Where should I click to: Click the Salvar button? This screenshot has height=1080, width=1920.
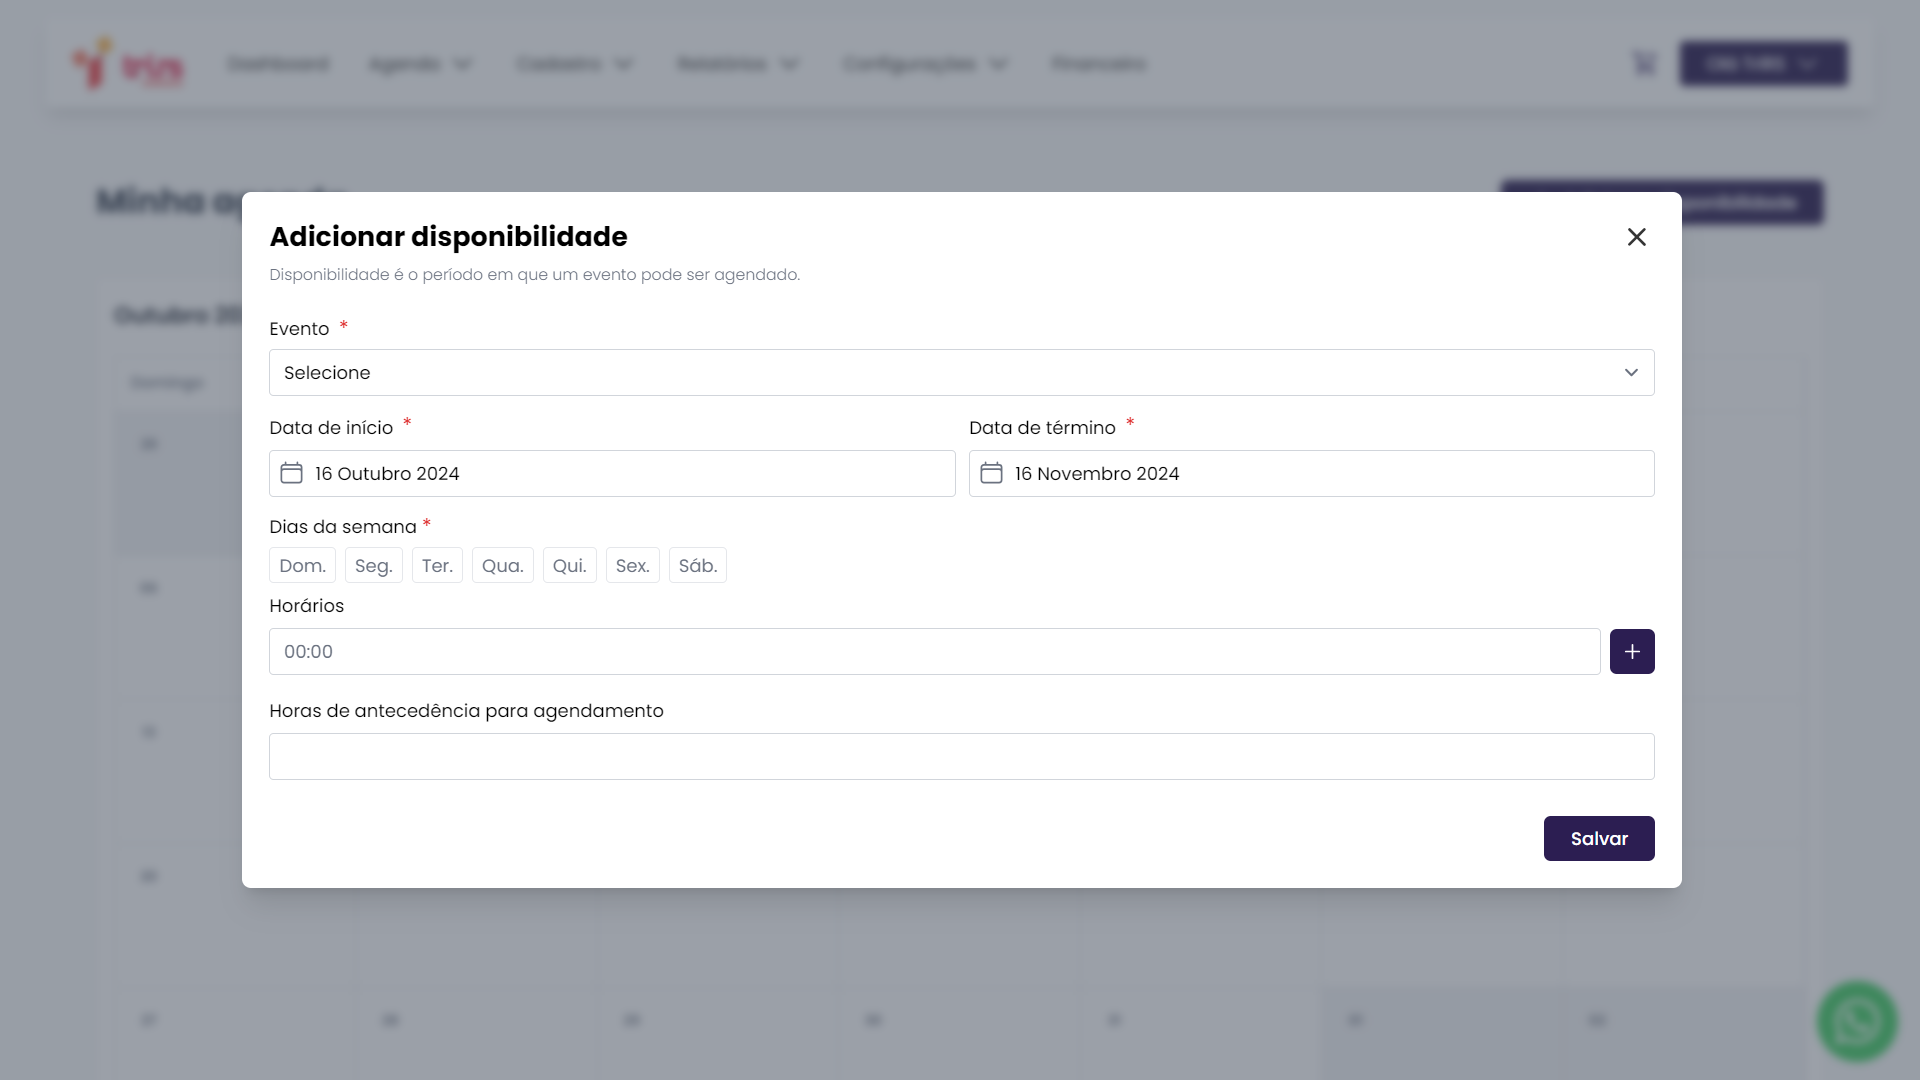tap(1598, 839)
